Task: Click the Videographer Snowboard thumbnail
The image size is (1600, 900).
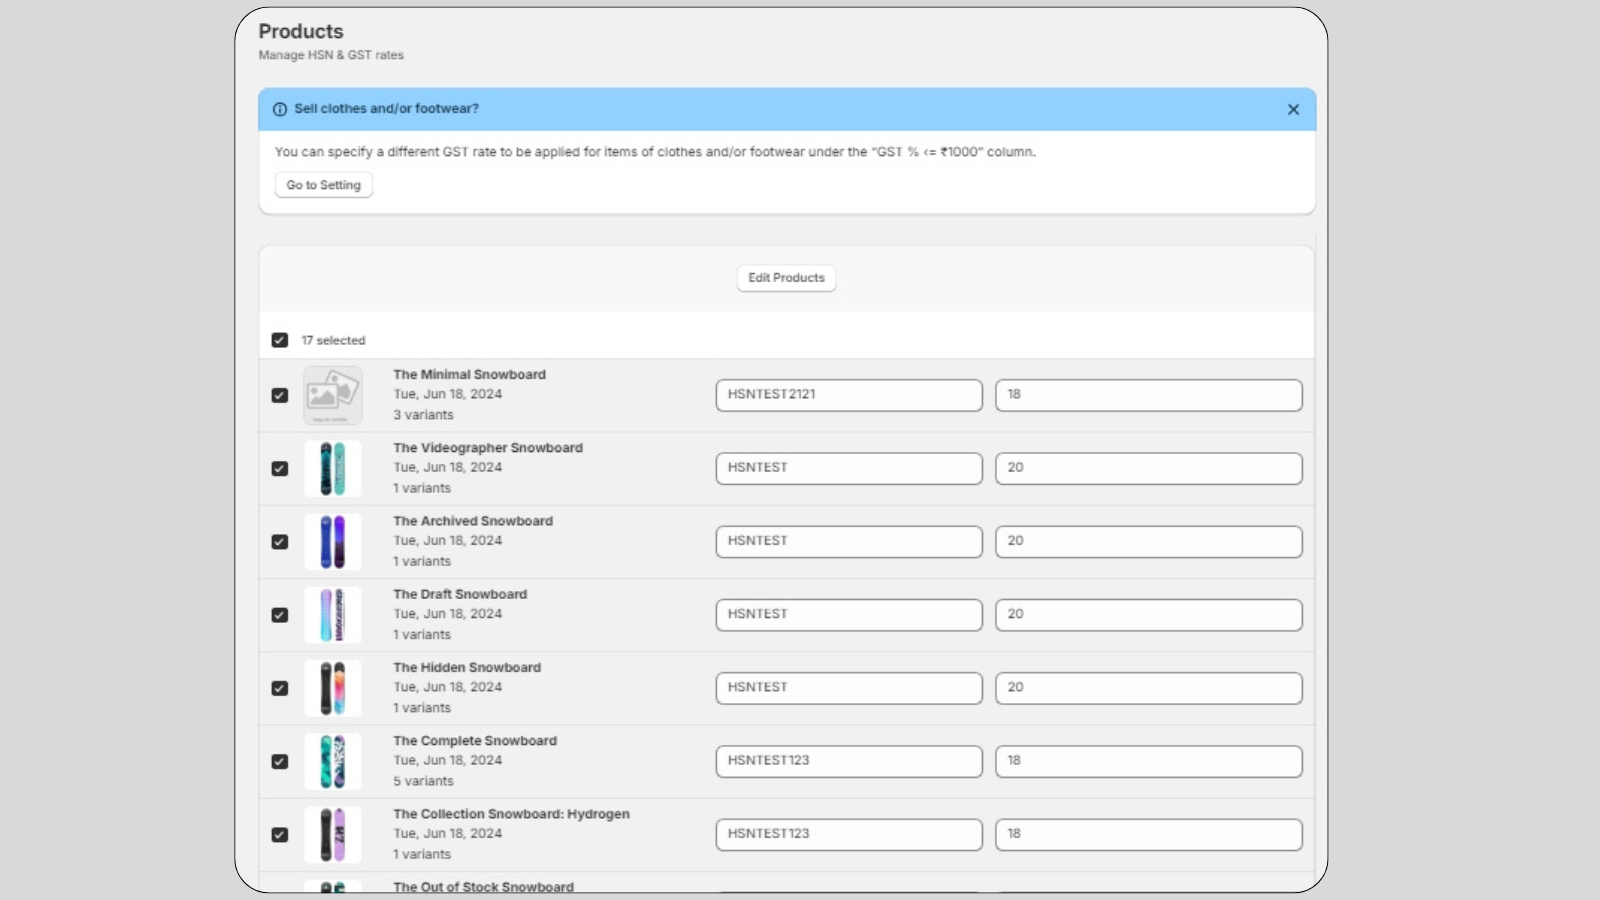Action: coord(333,468)
